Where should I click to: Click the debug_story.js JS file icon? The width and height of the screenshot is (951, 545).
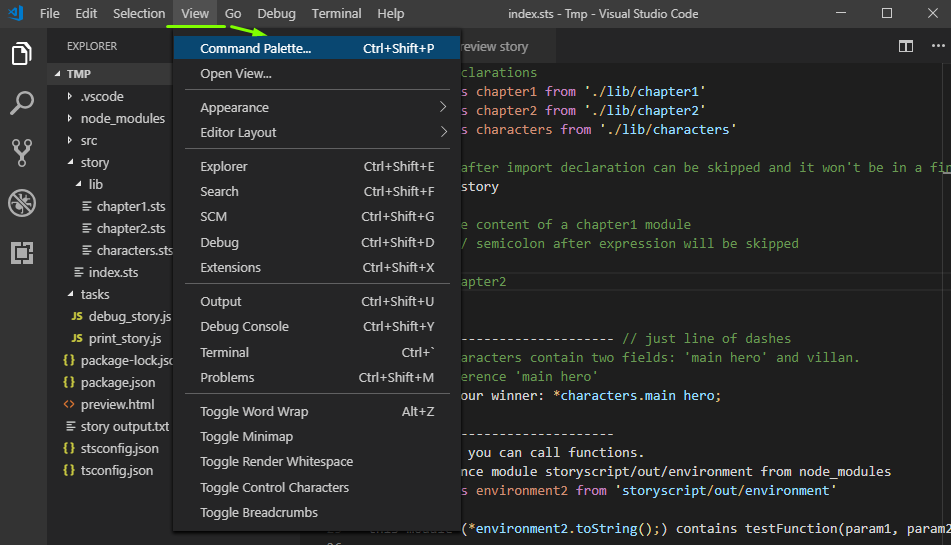[x=76, y=316]
